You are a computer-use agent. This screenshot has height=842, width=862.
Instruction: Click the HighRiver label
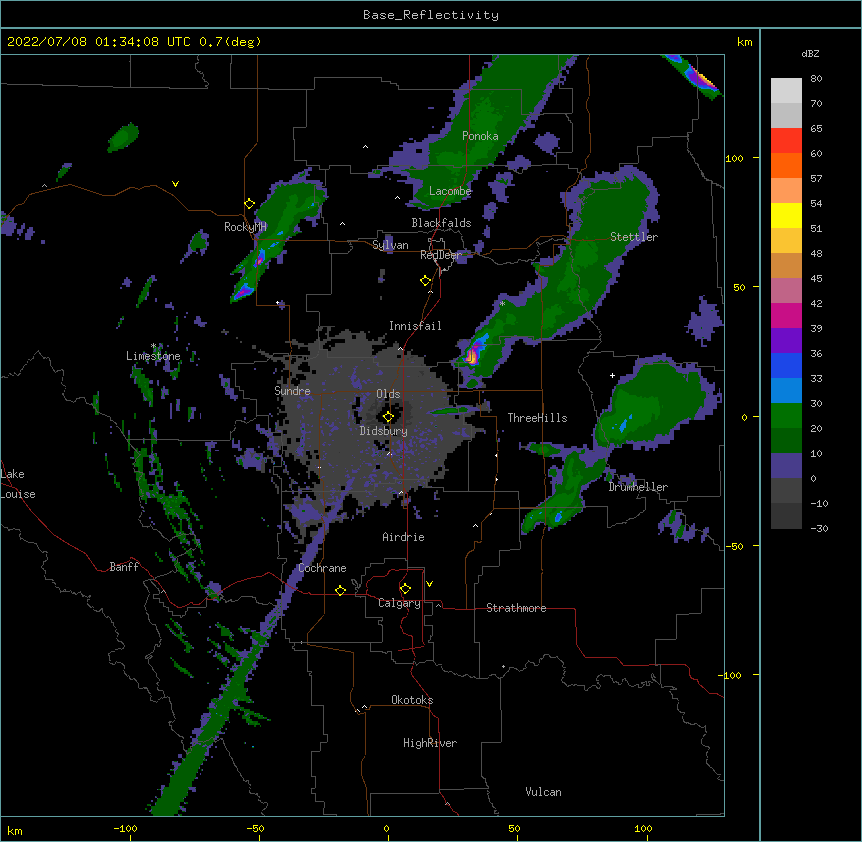[x=430, y=743]
